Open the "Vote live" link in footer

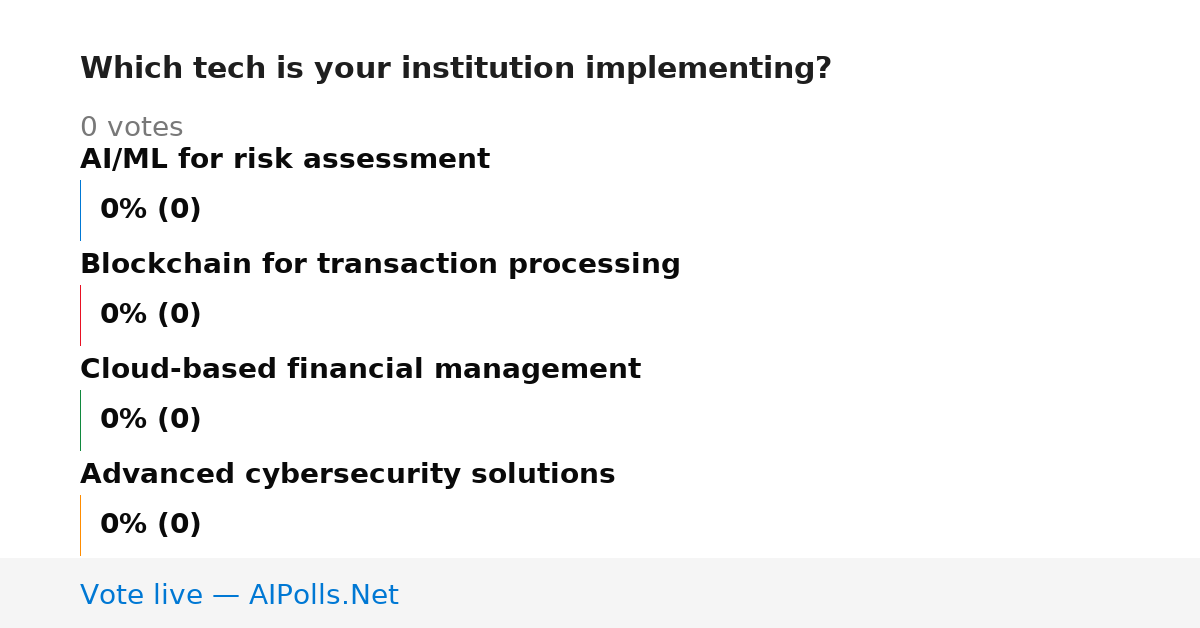coord(141,596)
